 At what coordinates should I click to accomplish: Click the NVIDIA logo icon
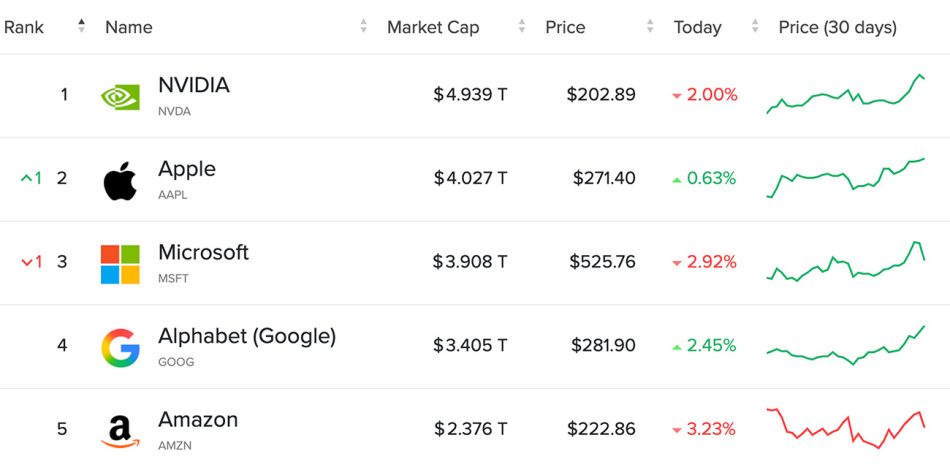tap(120, 96)
